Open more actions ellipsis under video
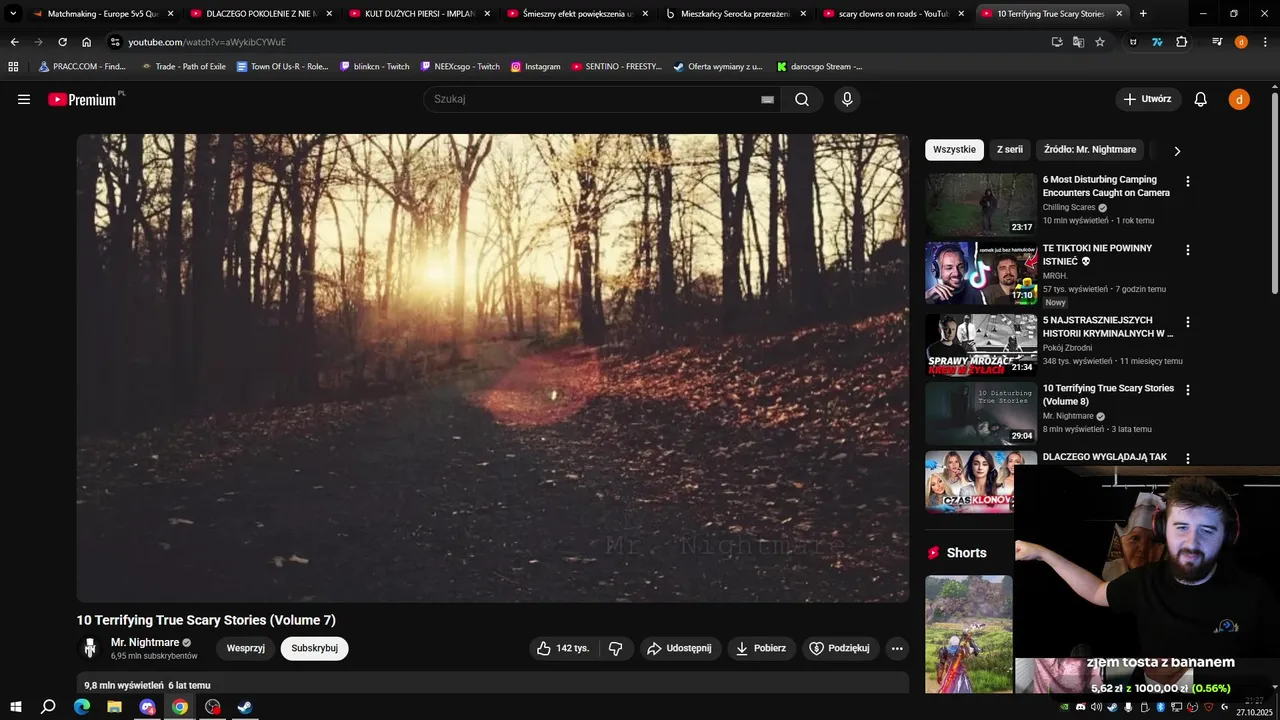This screenshot has height=720, width=1280. pos(897,648)
